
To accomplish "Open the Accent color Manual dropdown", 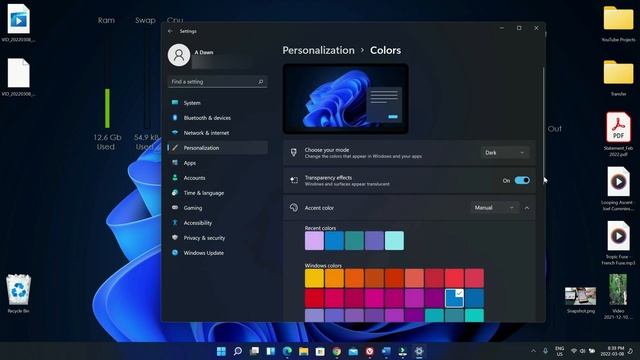I will [x=494, y=208].
